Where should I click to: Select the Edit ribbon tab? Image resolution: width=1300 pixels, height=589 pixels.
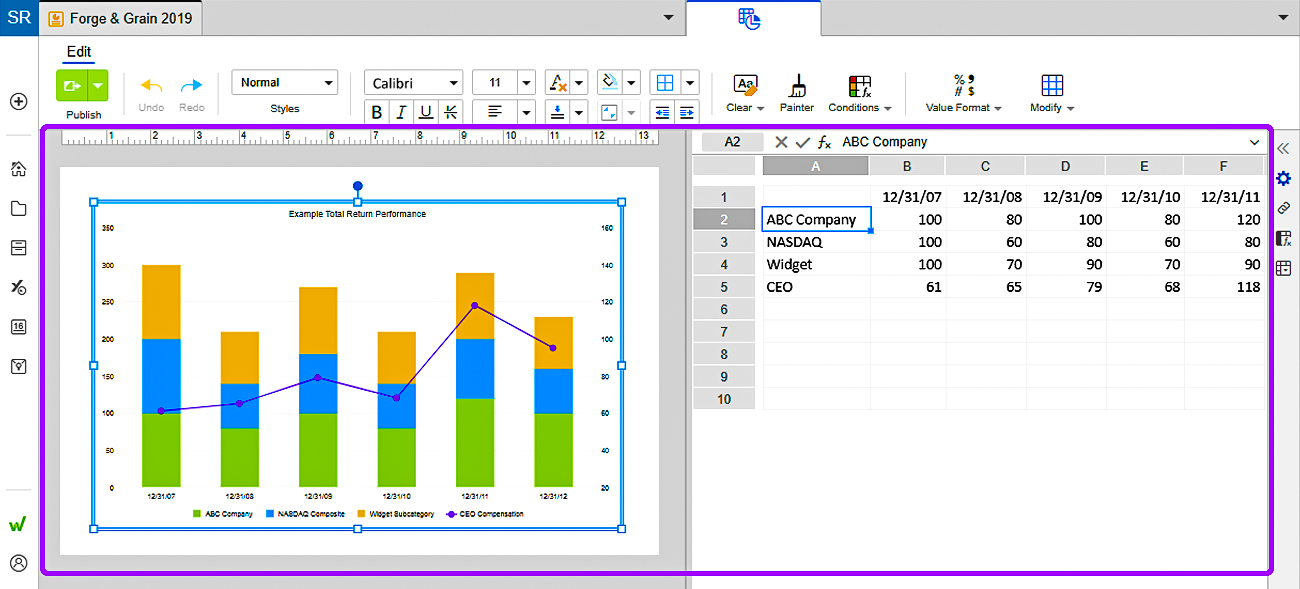click(x=79, y=52)
